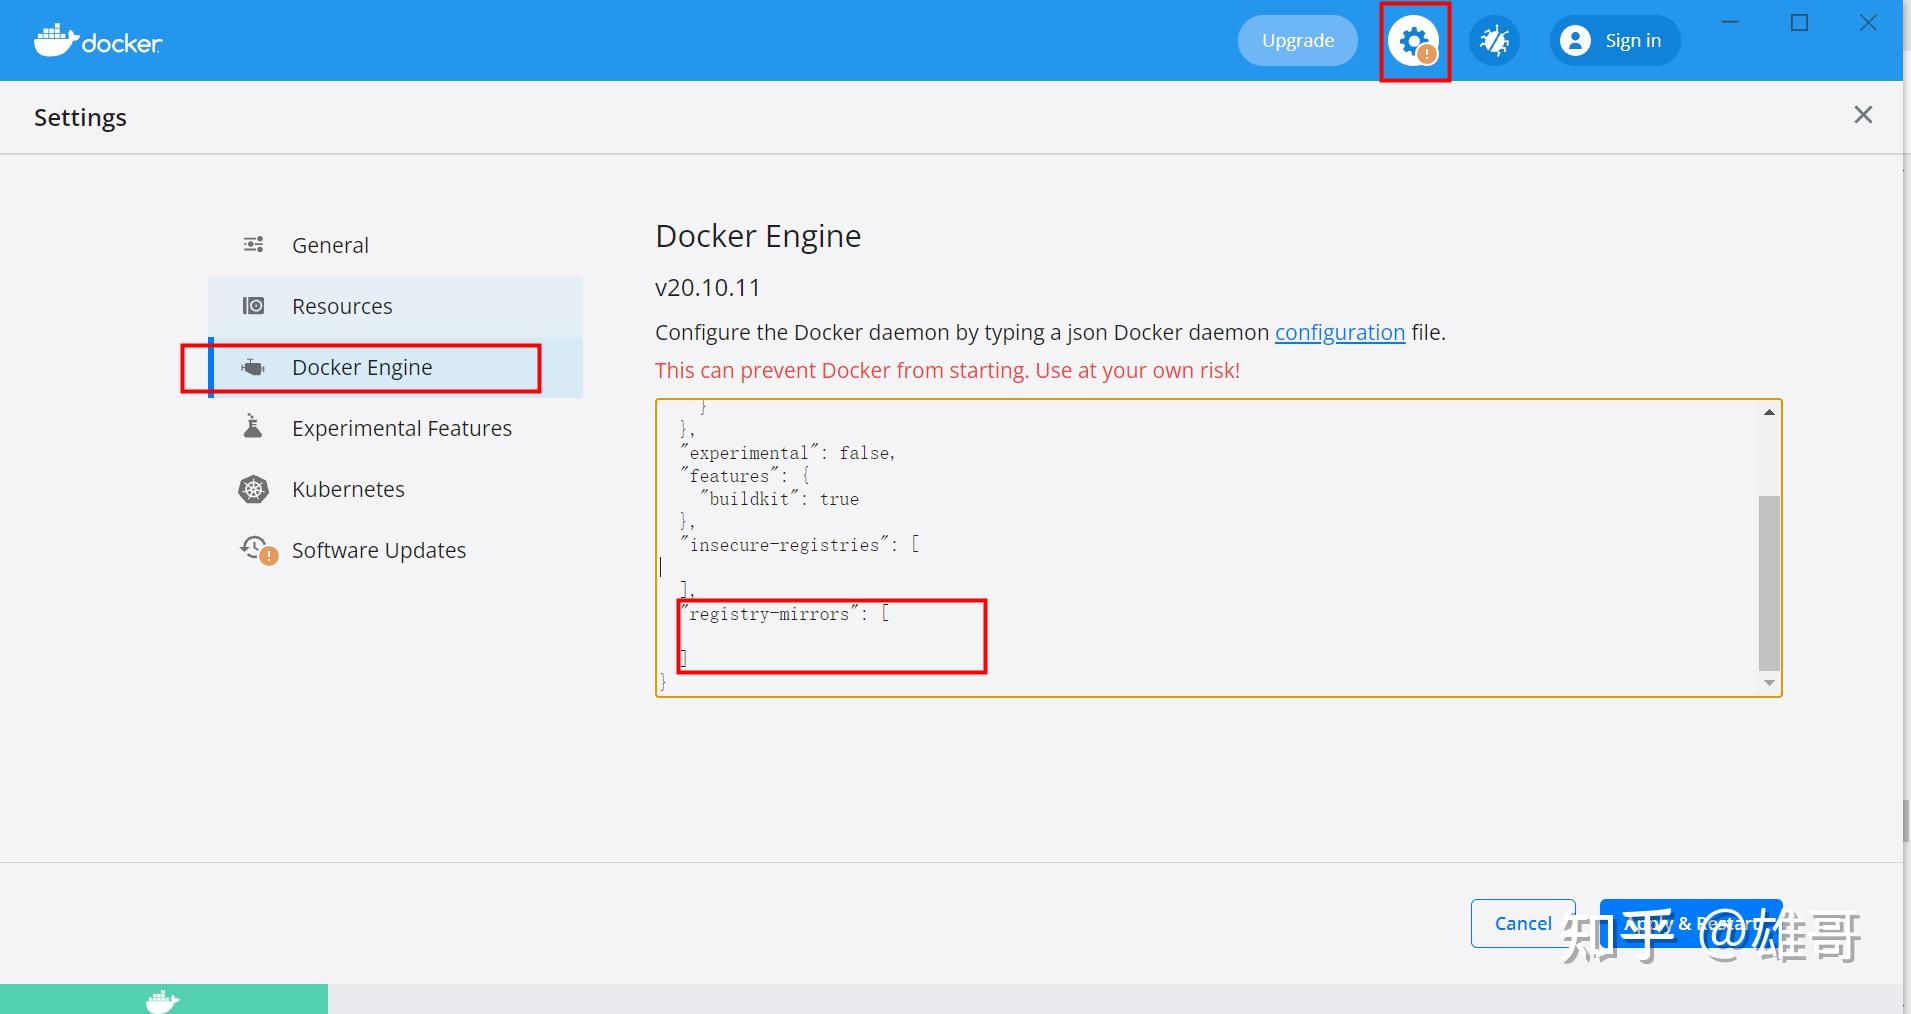Open the configuration documentation link
1911x1014 pixels.
[1339, 332]
